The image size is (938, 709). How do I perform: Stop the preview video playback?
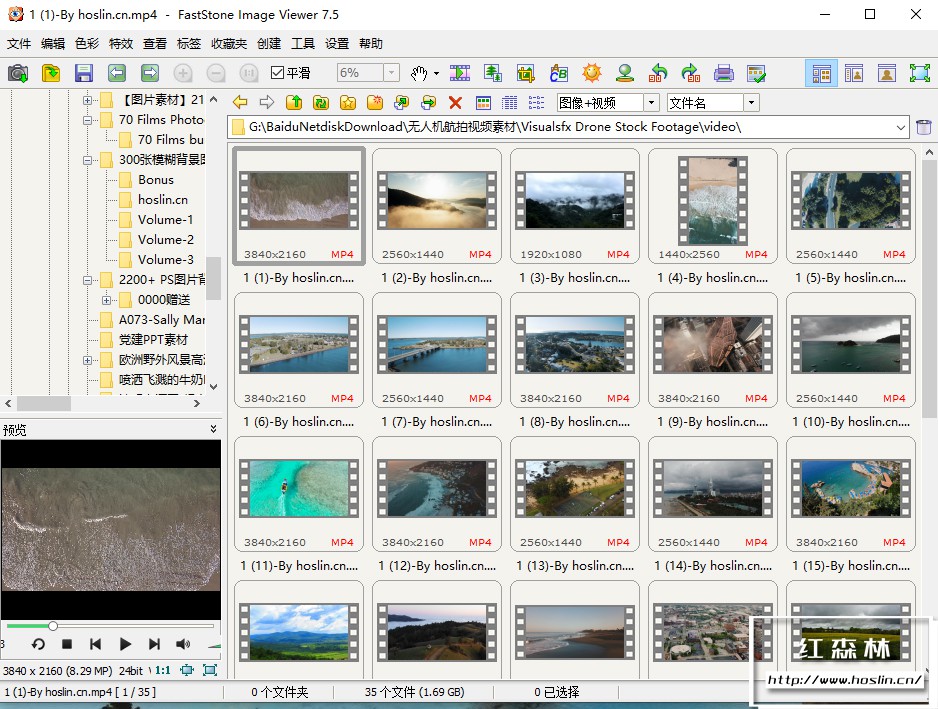coord(67,644)
